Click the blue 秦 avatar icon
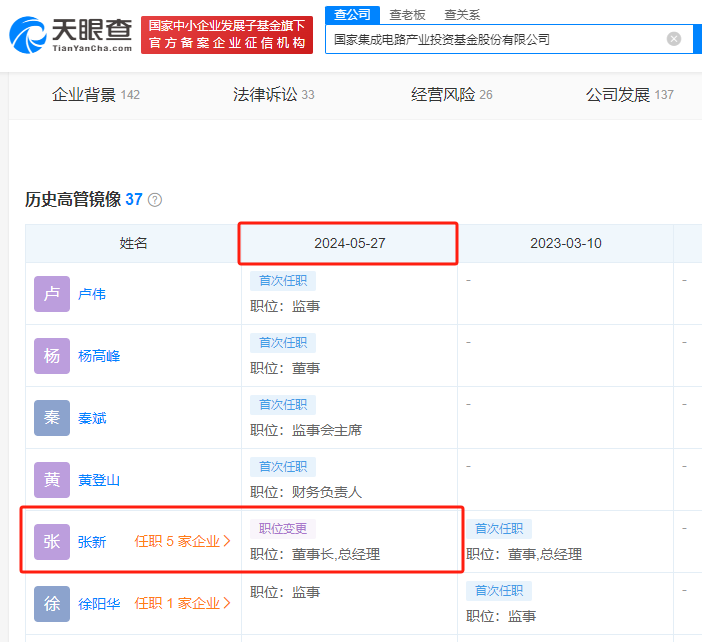The height and width of the screenshot is (642, 702). coord(52,418)
